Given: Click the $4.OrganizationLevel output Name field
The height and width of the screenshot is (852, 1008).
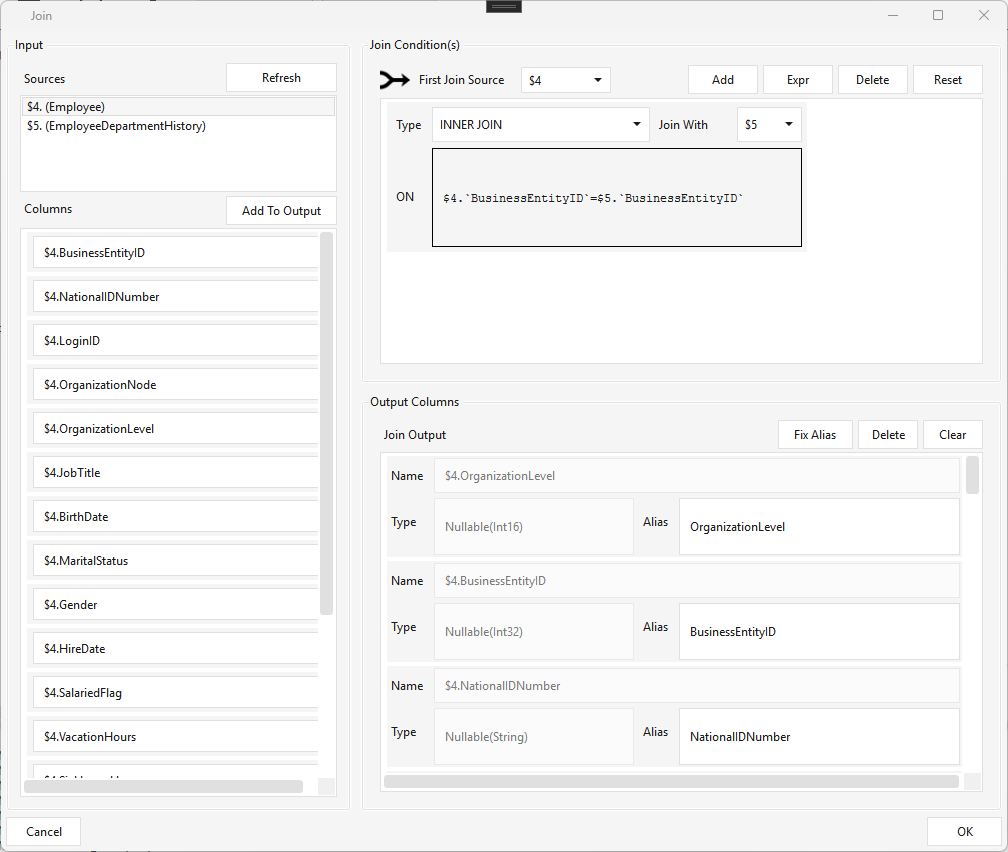Looking at the screenshot, I should tap(697, 476).
